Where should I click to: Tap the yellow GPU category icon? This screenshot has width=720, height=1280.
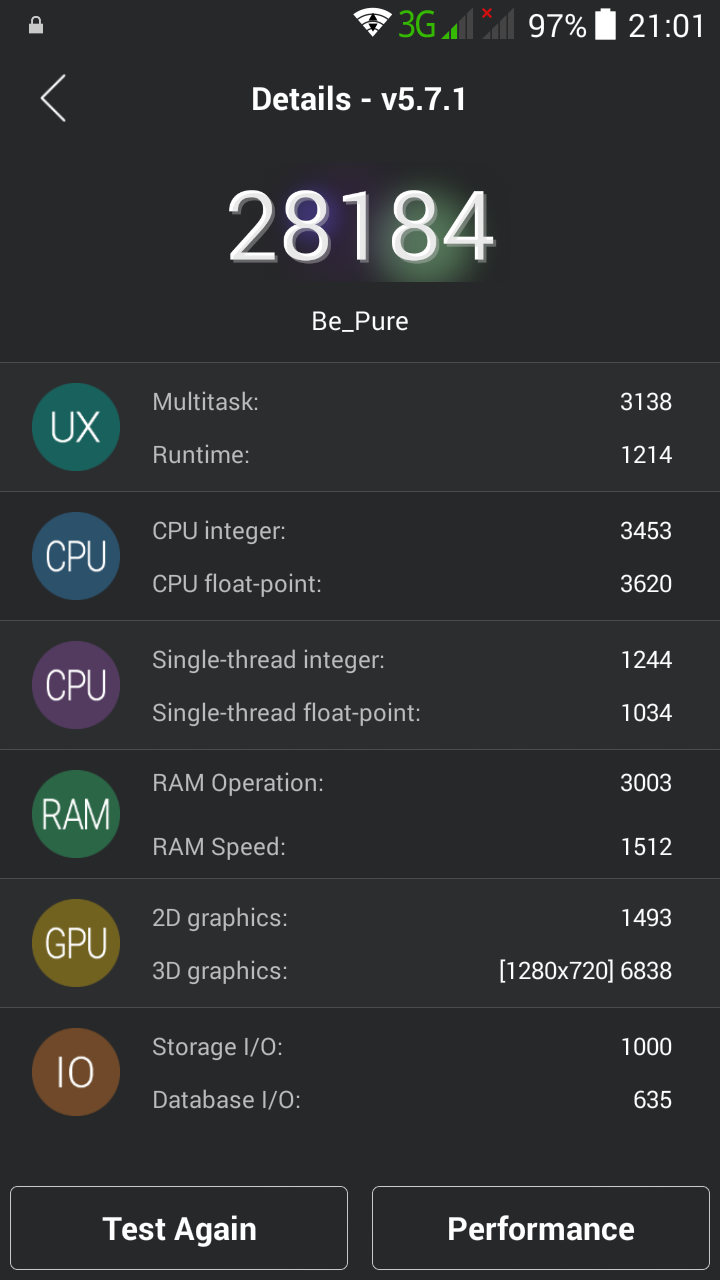pos(76,943)
